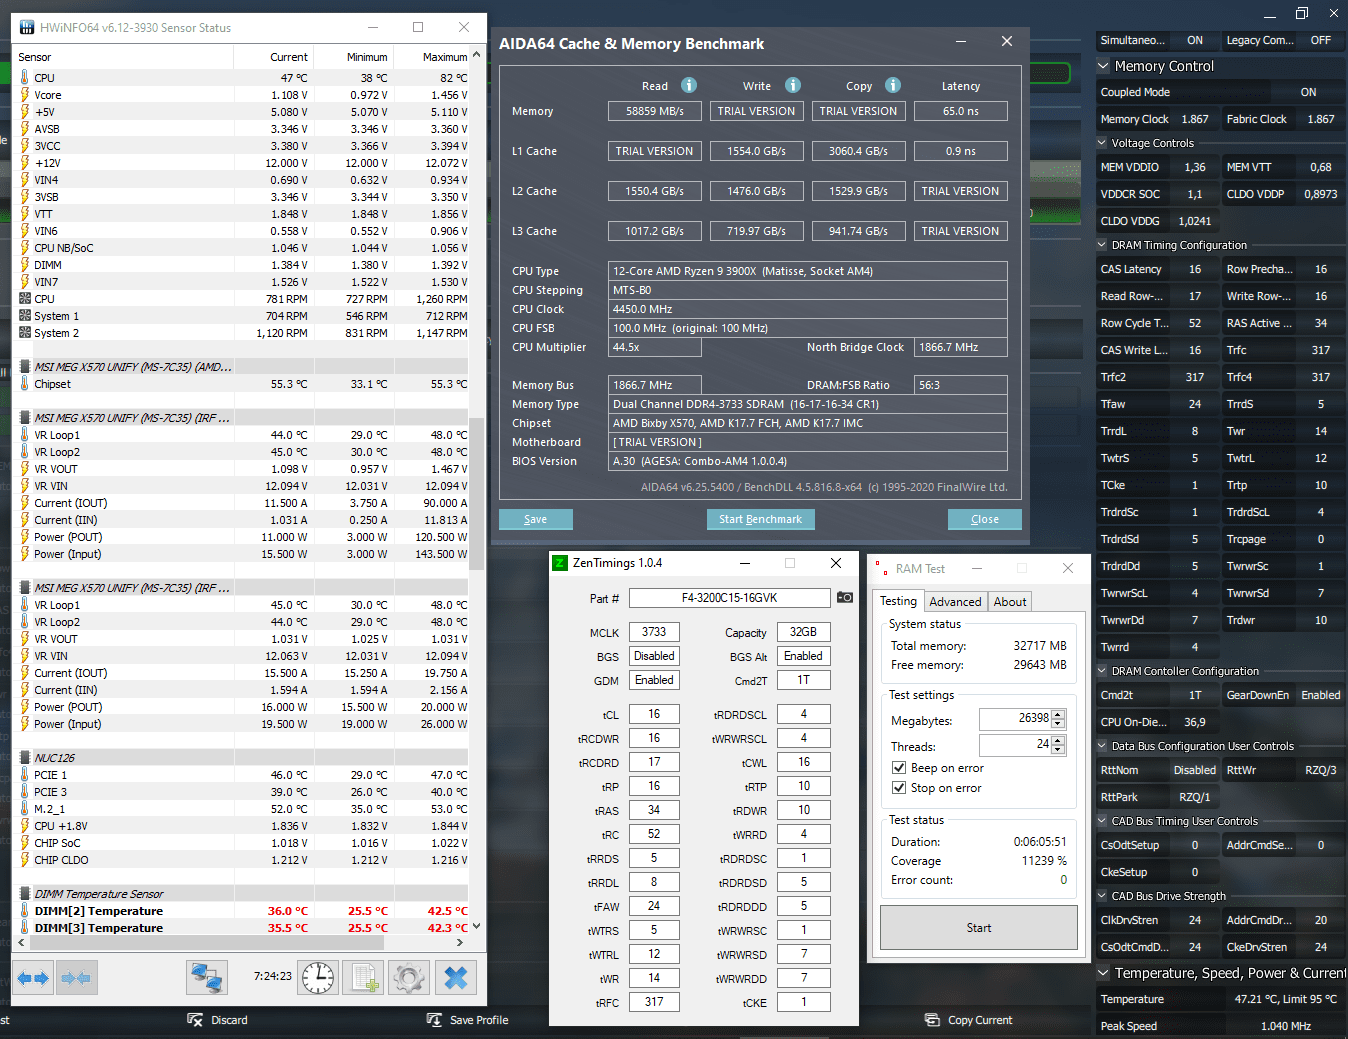
Task: Open the About tab in RAM Test
Action: pos(1010,602)
